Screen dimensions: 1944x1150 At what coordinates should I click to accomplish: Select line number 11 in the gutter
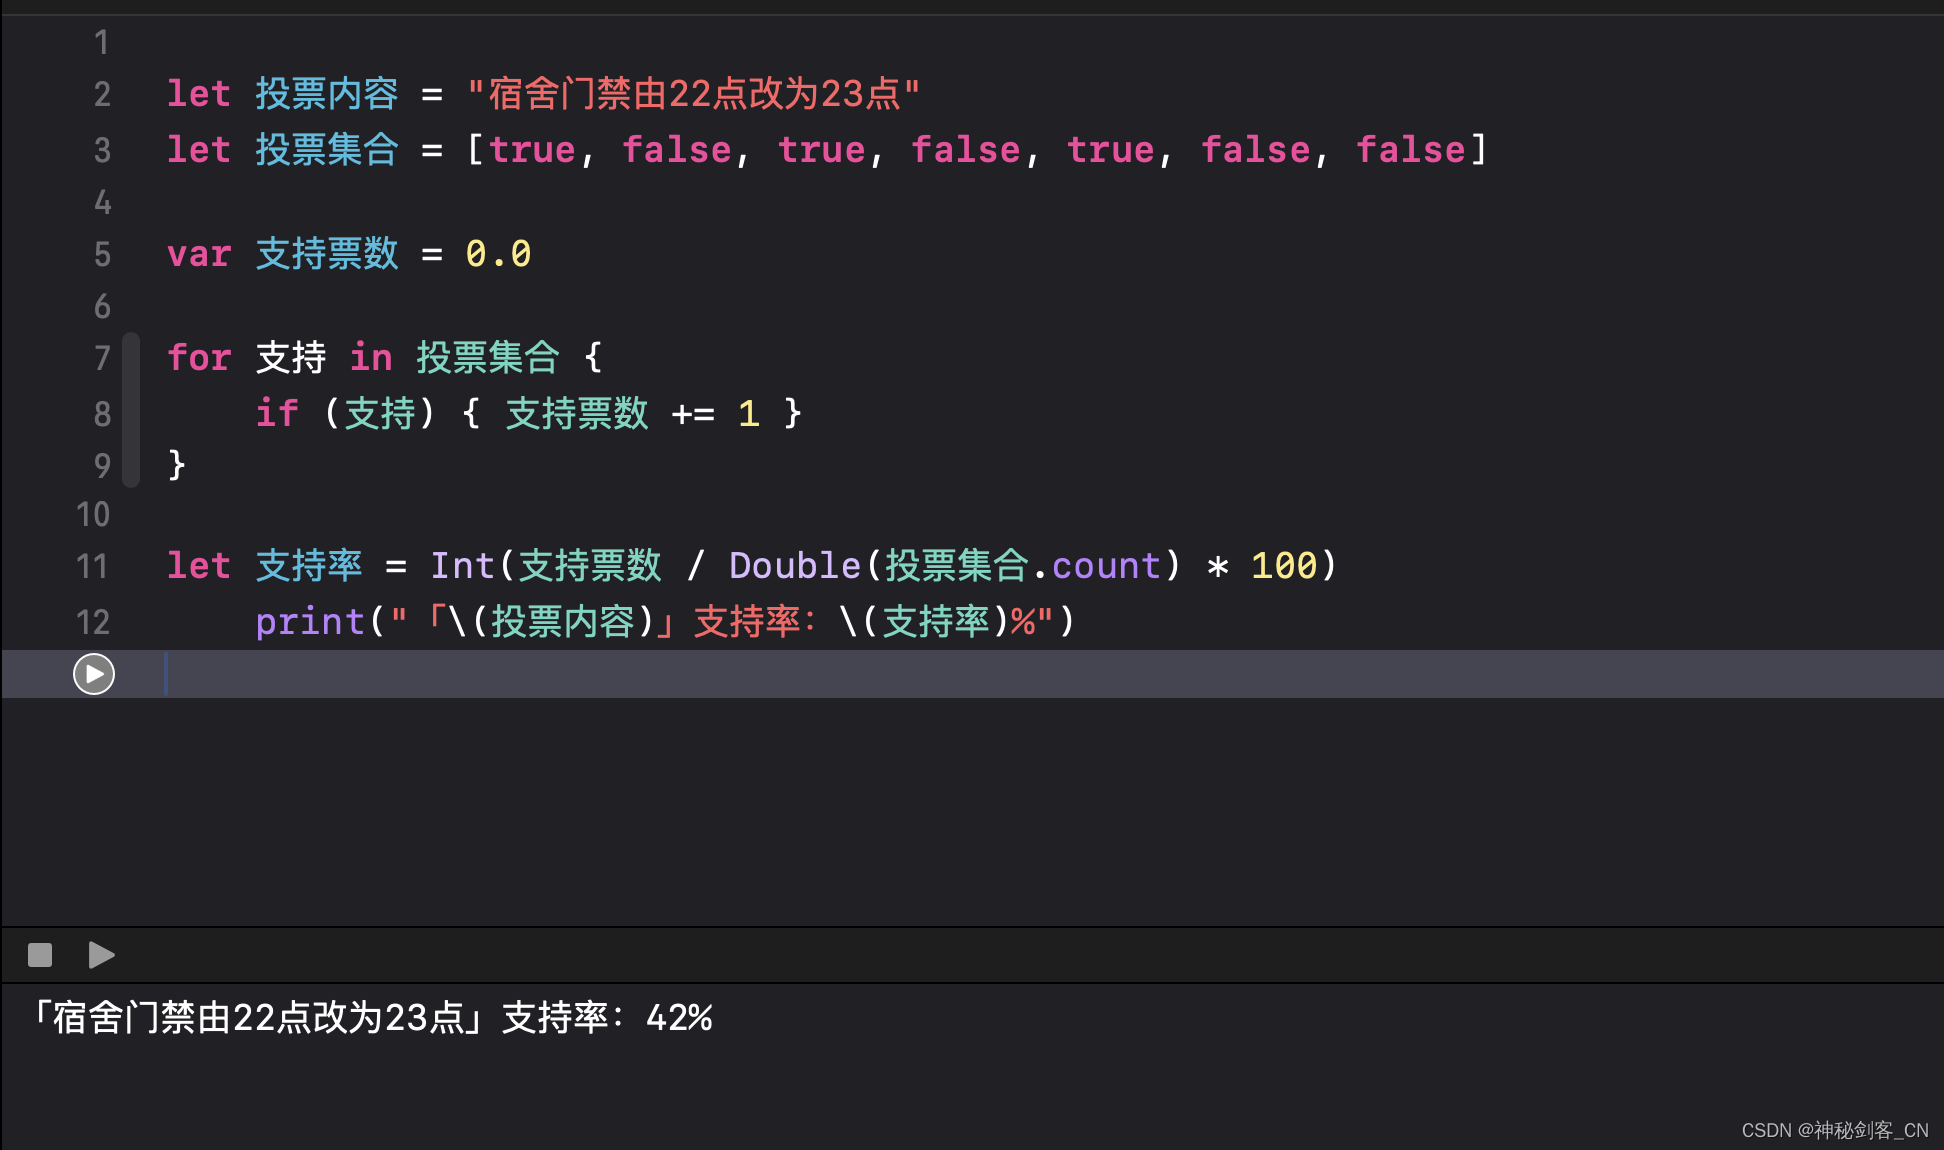tap(93, 567)
